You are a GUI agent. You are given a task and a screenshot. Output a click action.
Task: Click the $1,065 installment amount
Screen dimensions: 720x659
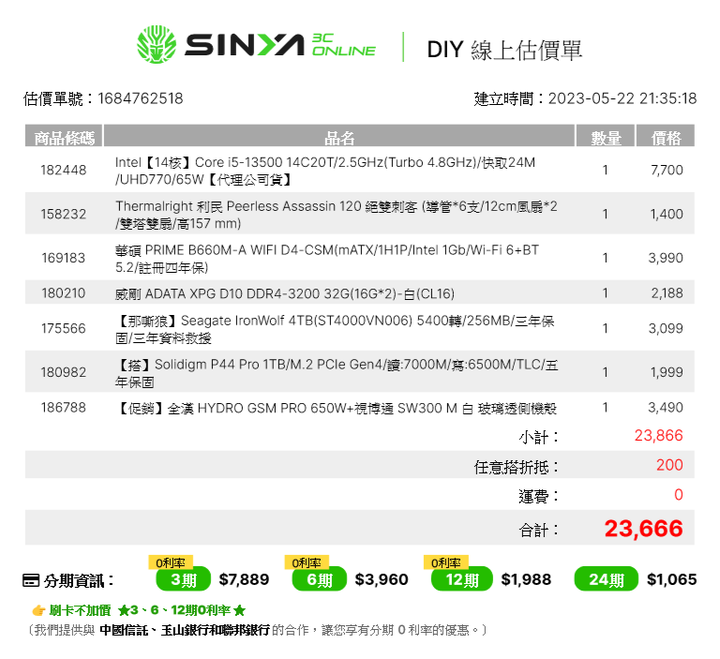[x=672, y=580]
